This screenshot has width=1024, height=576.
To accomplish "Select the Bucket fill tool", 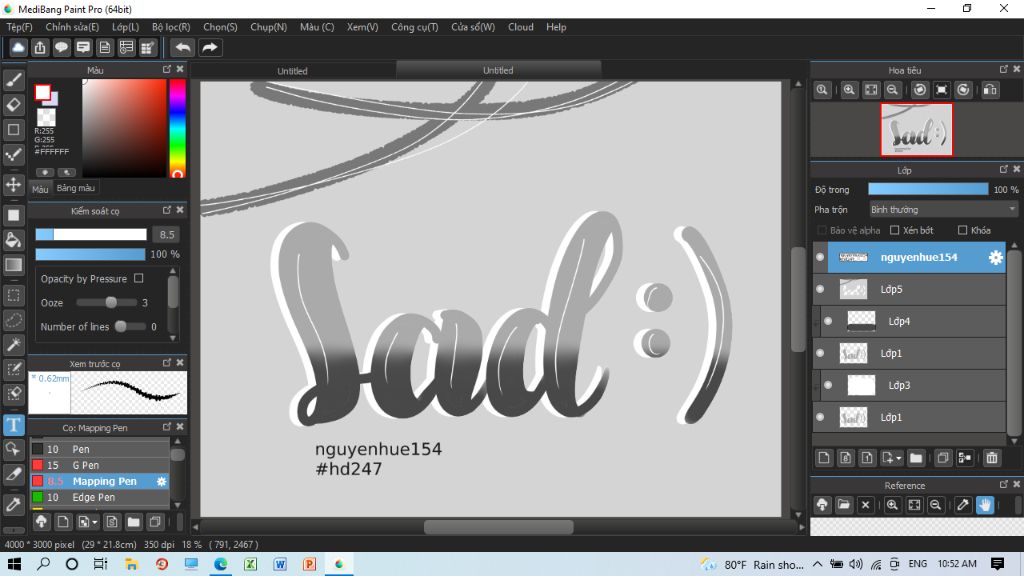I will pos(13,240).
